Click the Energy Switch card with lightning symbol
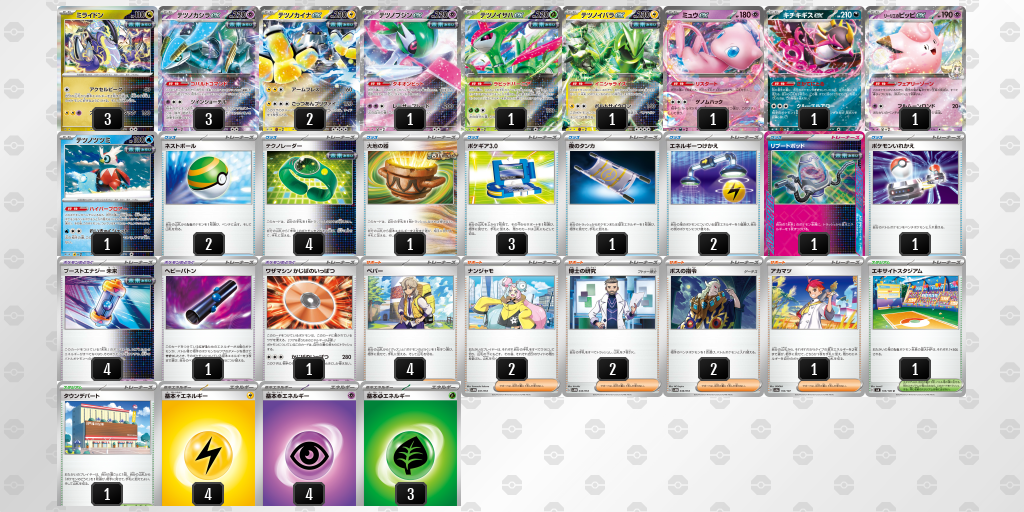Viewport: 1024px width, 512px height. point(712,194)
